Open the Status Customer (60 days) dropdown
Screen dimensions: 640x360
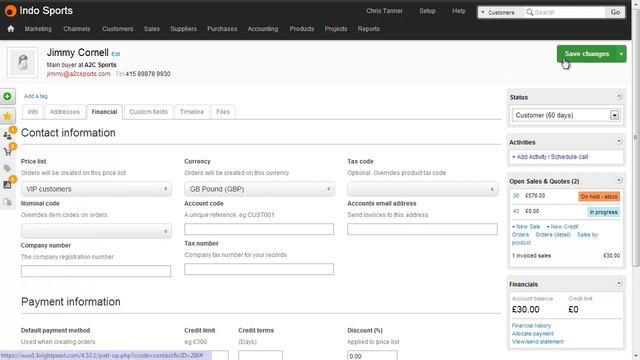(x=566, y=116)
